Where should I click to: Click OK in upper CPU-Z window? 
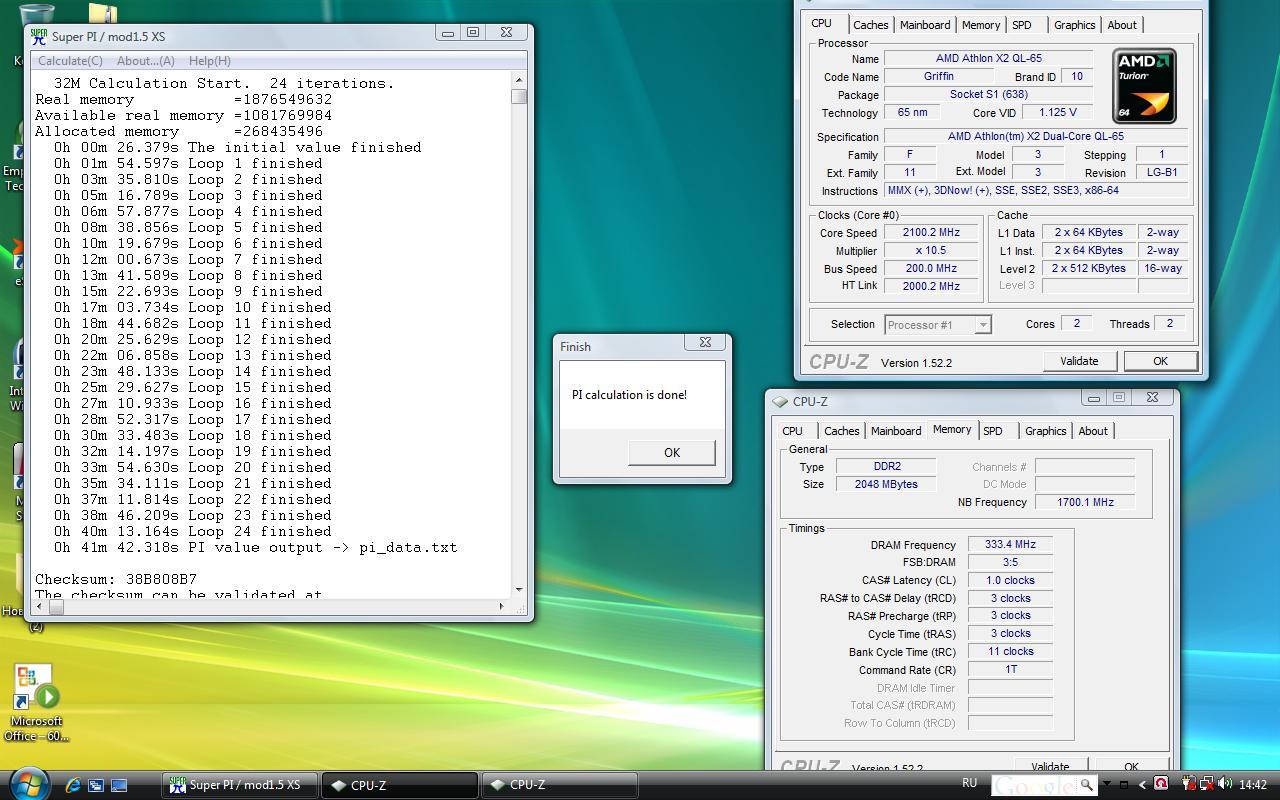point(1160,361)
